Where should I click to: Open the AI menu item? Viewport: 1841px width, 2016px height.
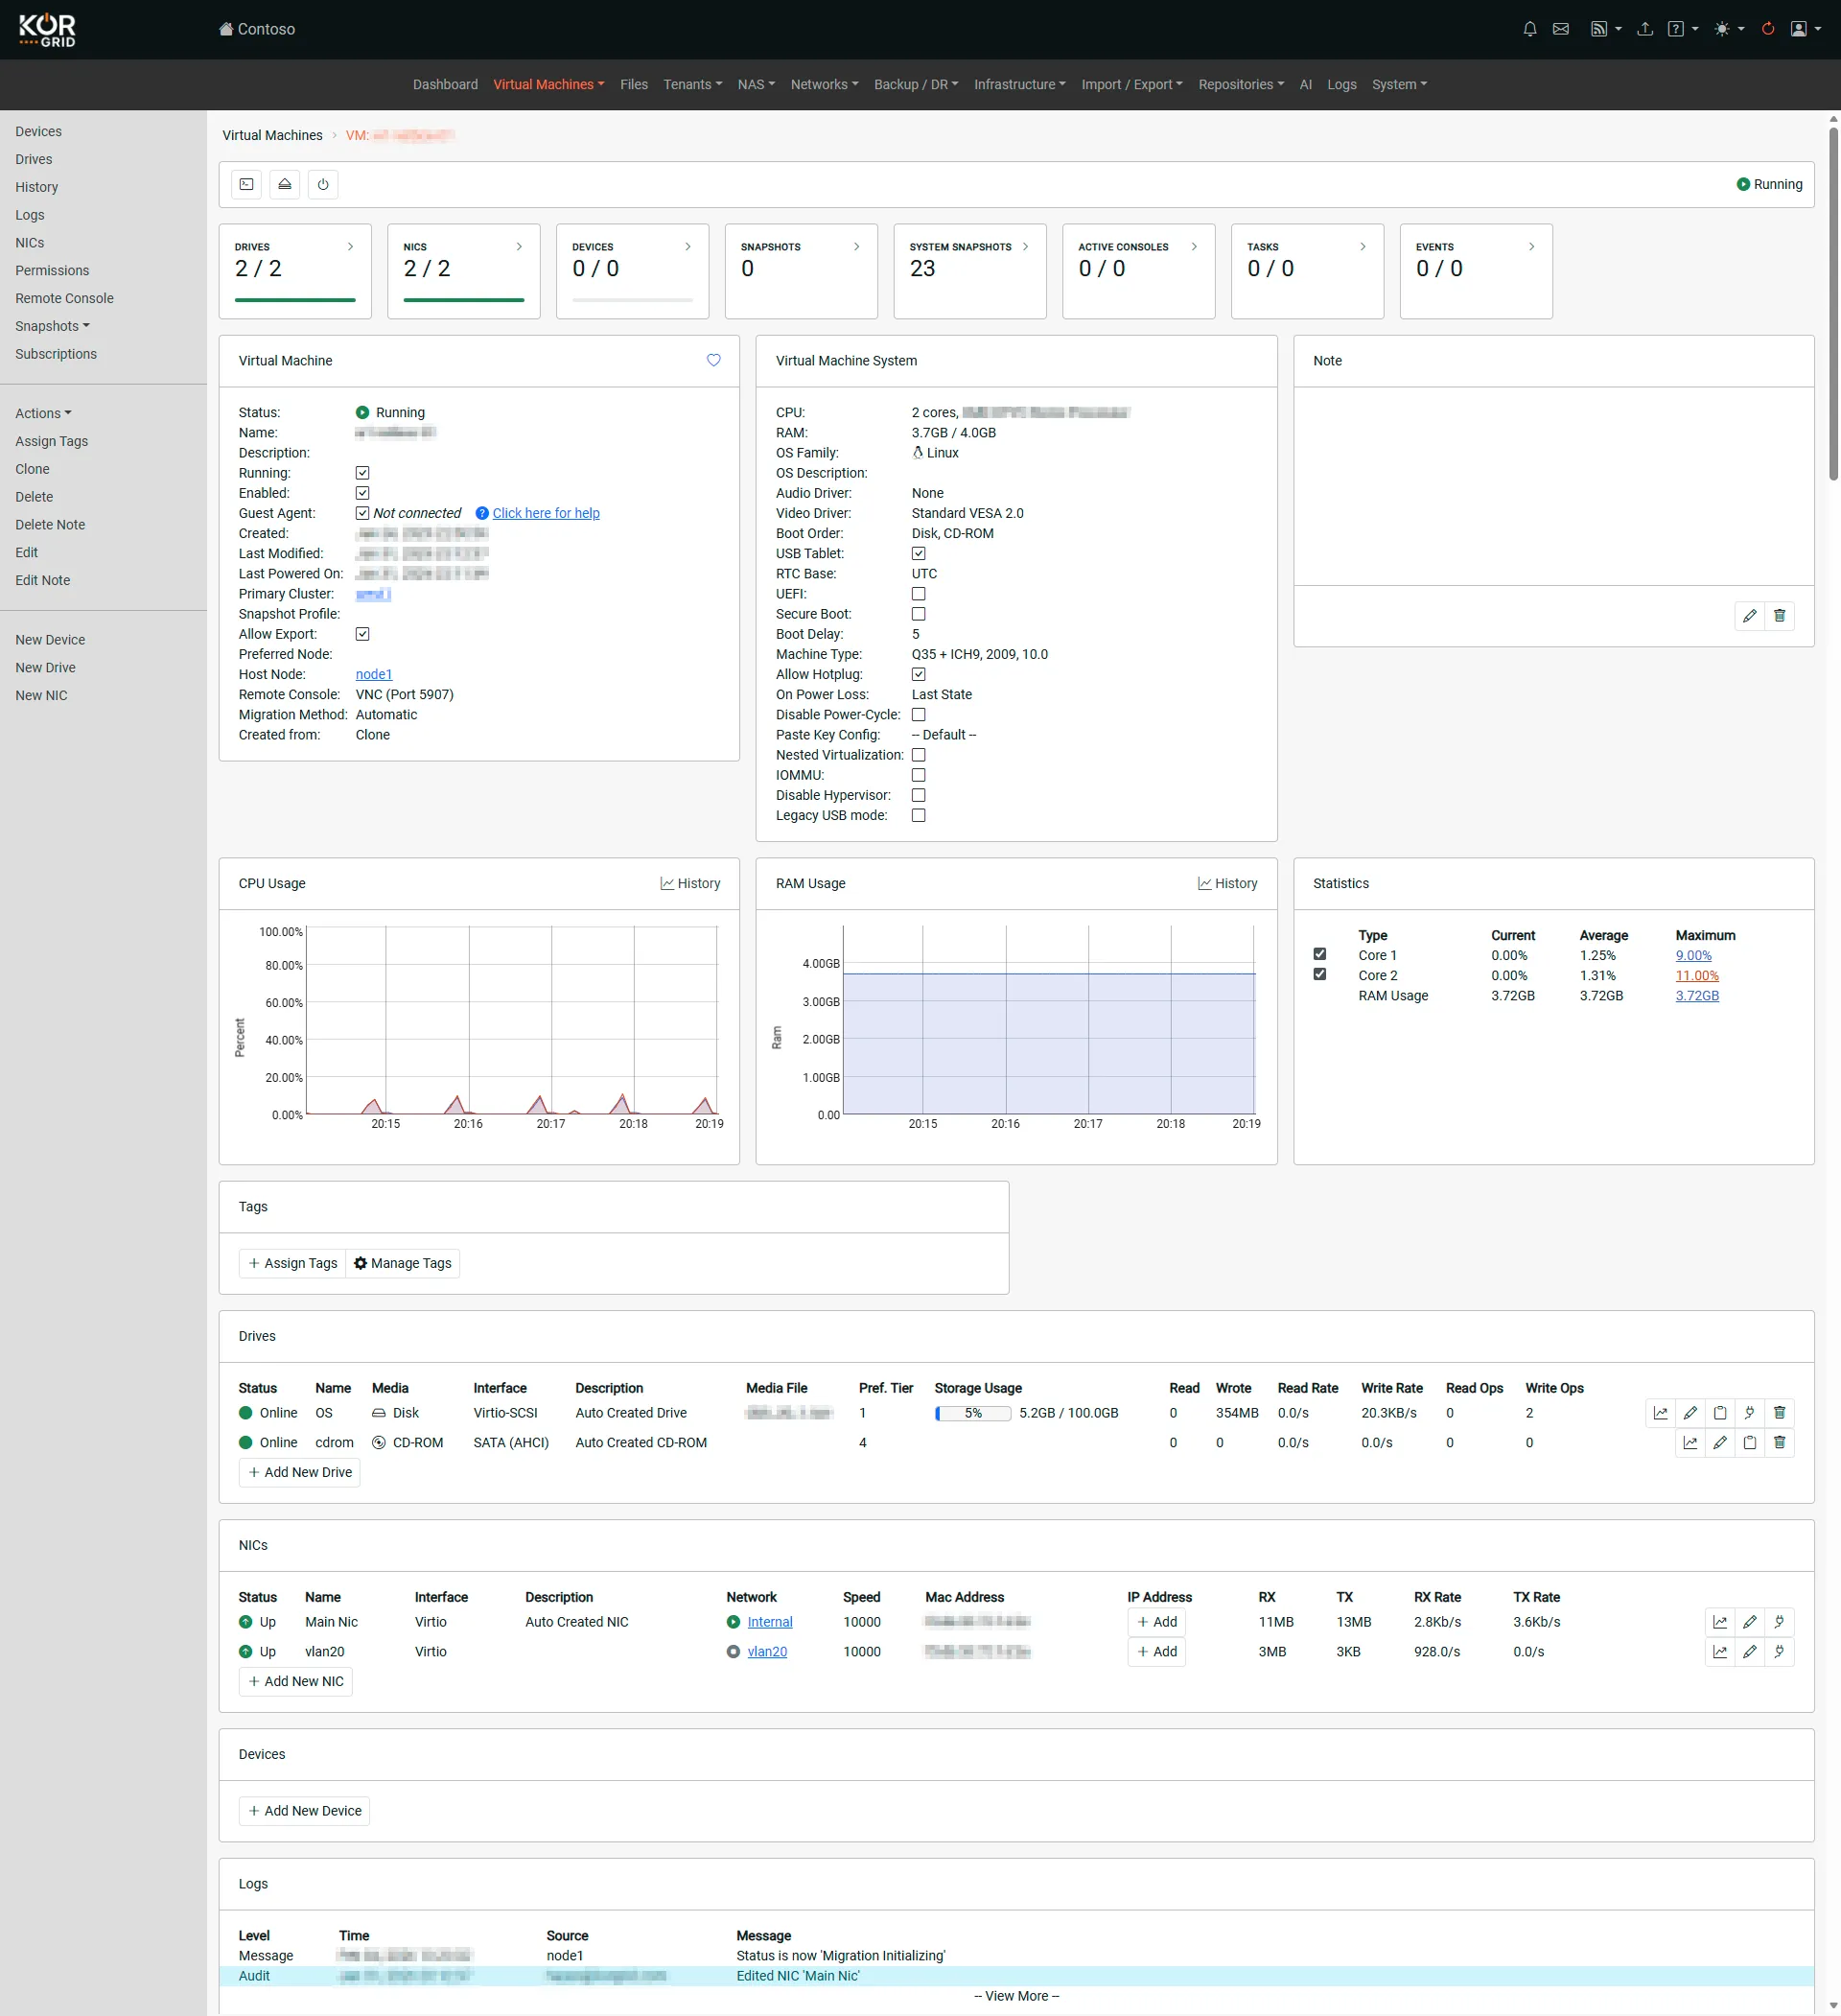coord(1305,84)
